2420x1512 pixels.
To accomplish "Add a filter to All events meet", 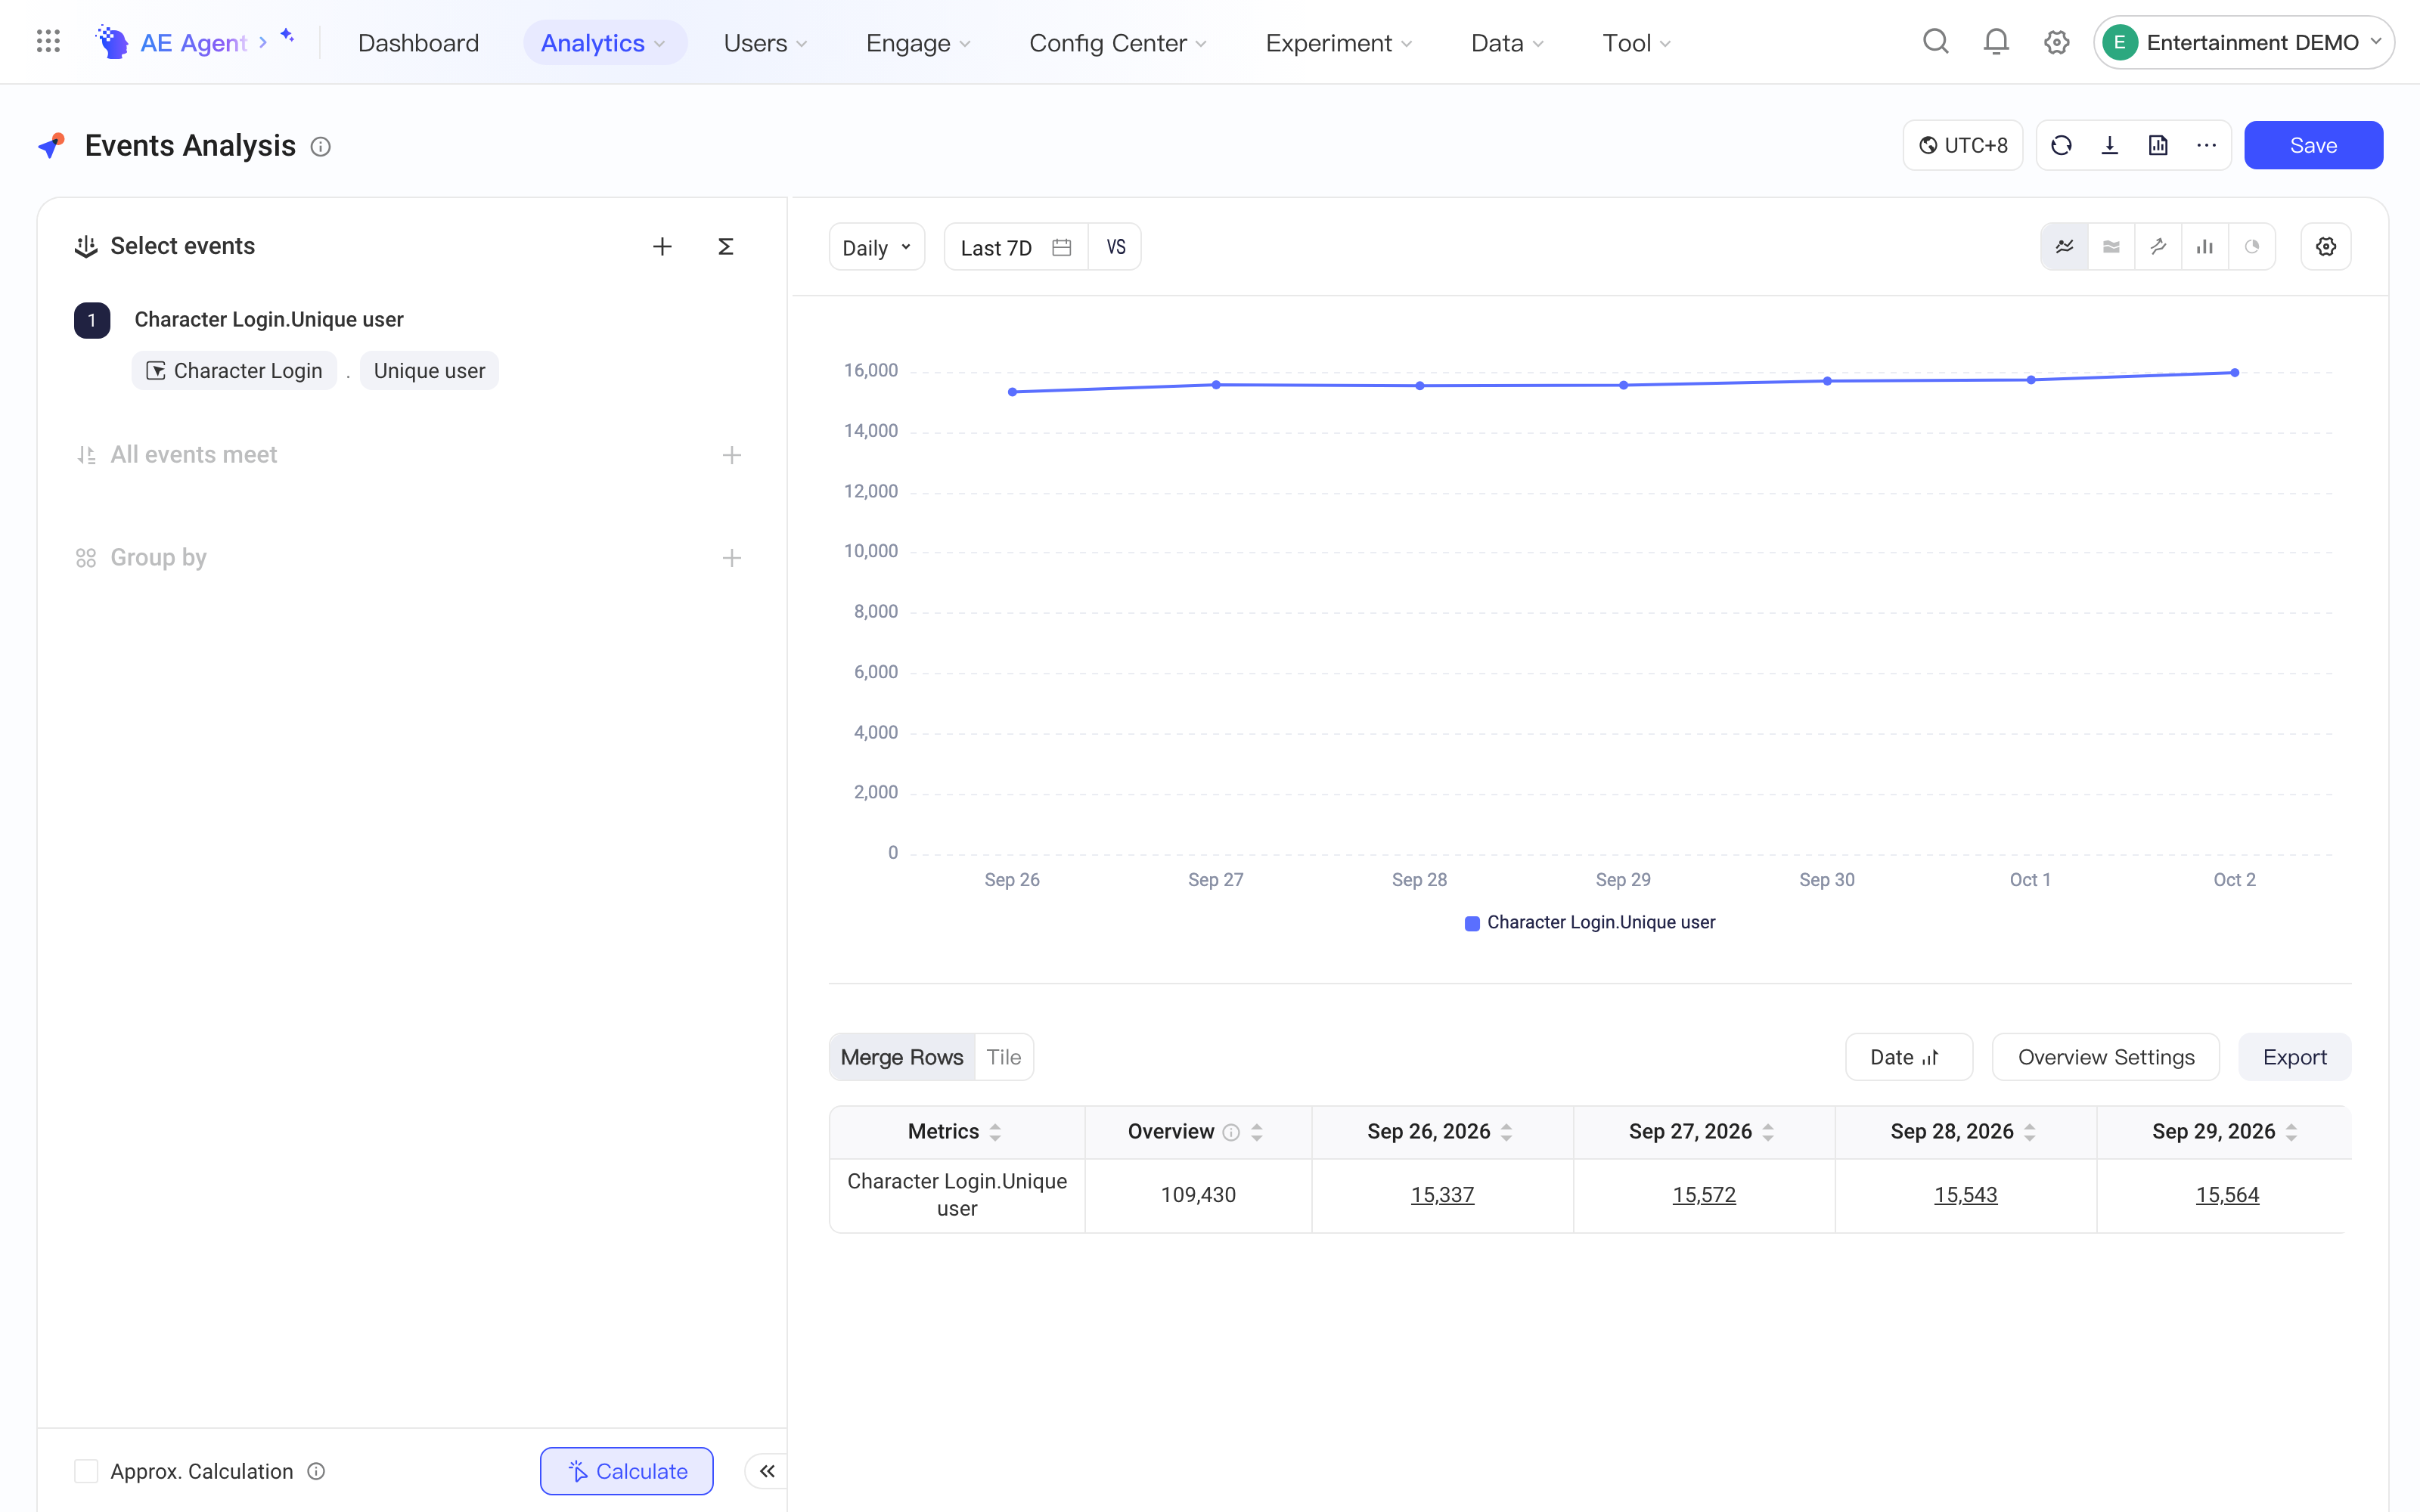I will [x=732, y=455].
